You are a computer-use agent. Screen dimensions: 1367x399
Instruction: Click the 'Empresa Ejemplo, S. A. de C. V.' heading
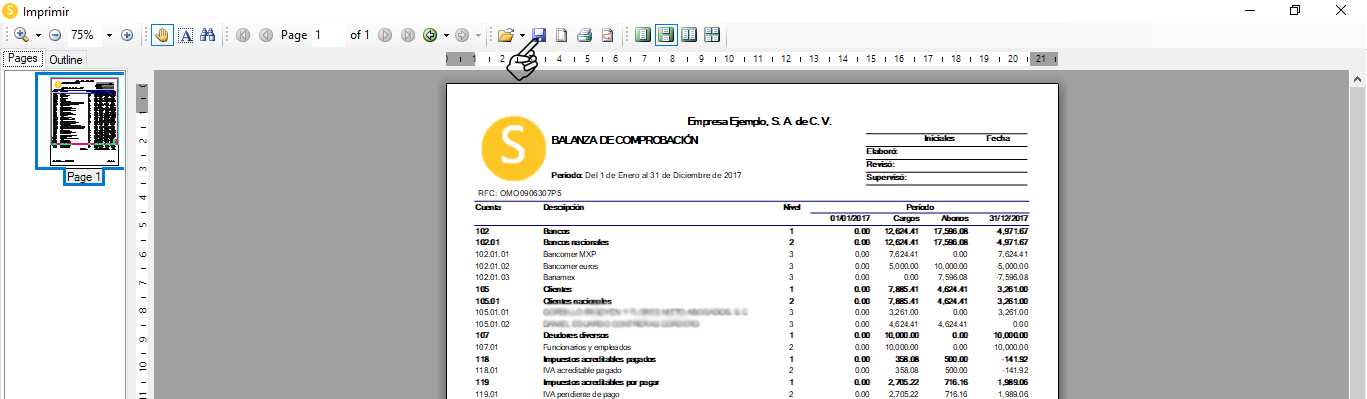point(760,121)
